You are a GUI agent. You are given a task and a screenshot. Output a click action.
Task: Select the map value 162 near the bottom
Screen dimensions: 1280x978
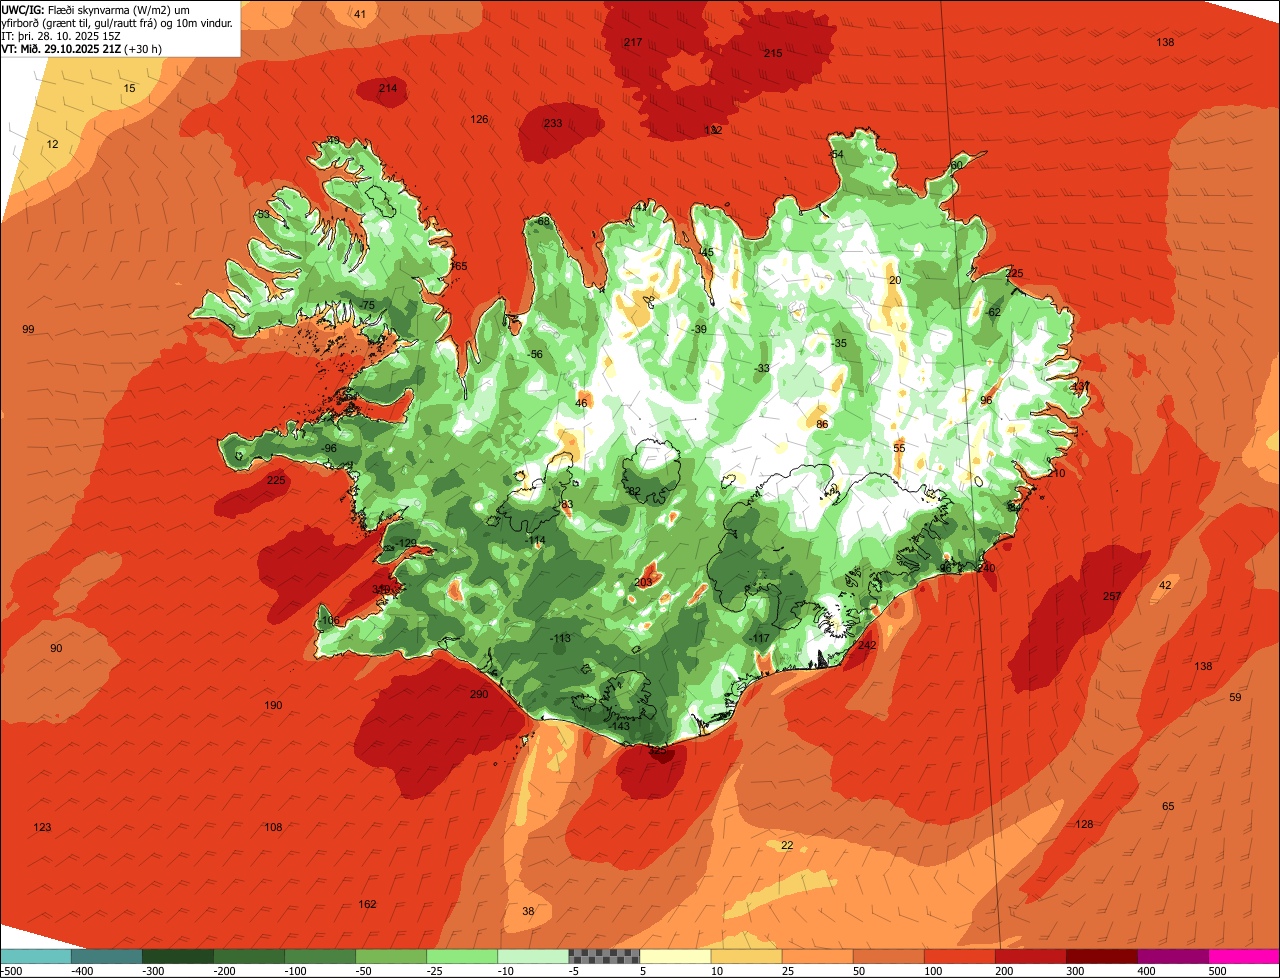click(367, 904)
